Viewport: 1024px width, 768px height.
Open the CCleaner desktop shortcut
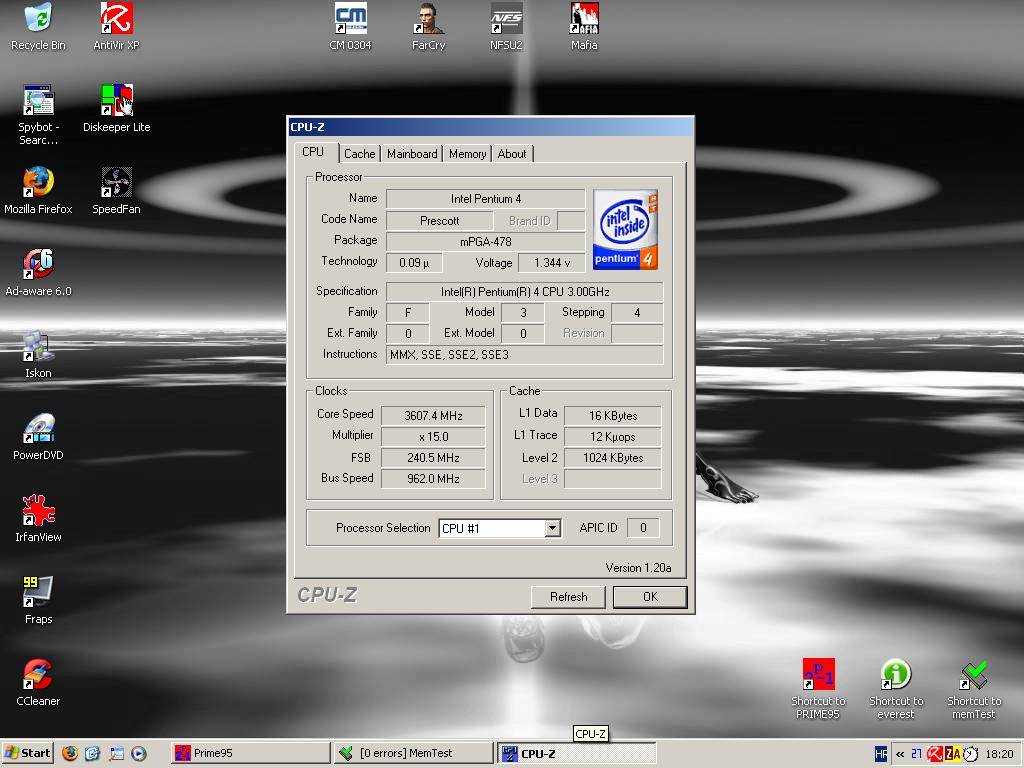point(38,676)
